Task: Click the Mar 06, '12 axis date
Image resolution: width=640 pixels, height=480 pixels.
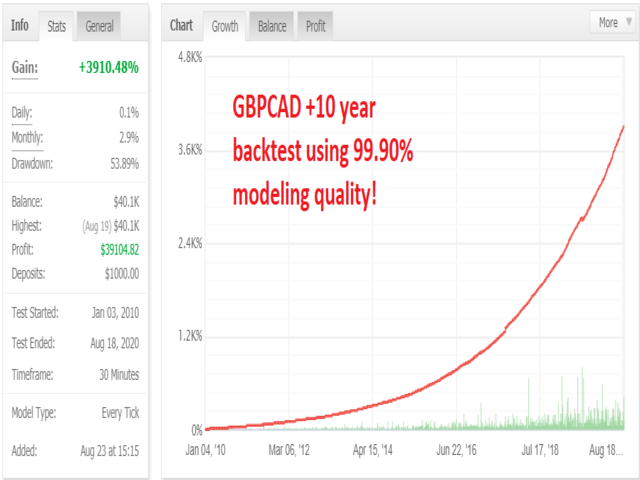Action: coord(289,450)
